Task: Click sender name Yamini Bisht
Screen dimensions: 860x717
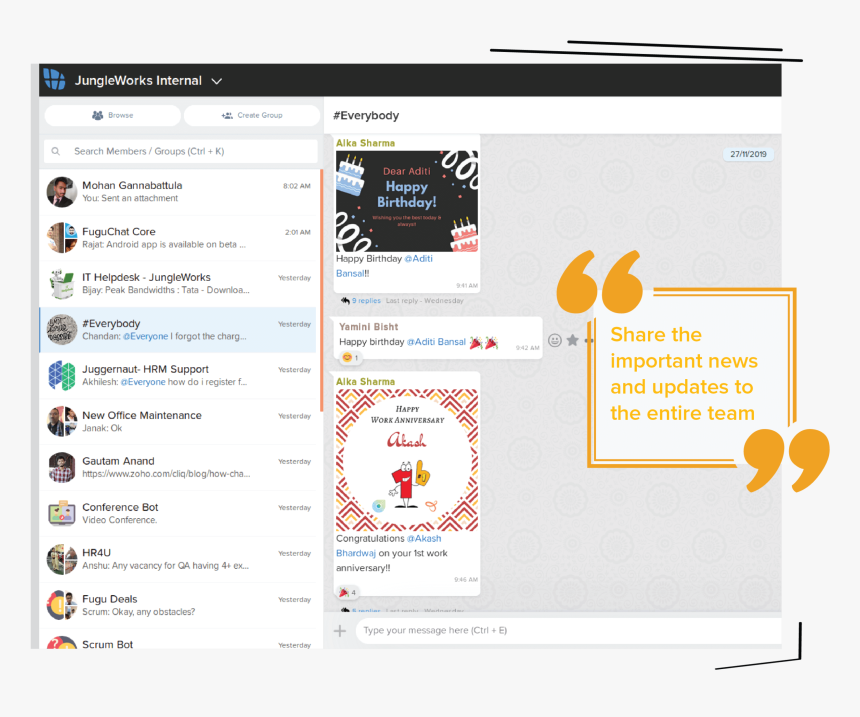Action: 369,327
